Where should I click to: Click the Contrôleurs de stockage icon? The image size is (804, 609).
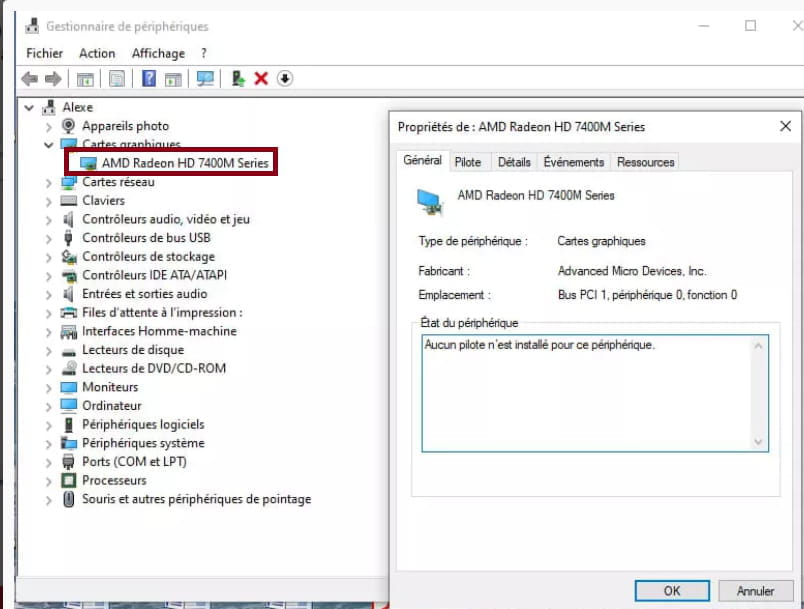(69, 256)
